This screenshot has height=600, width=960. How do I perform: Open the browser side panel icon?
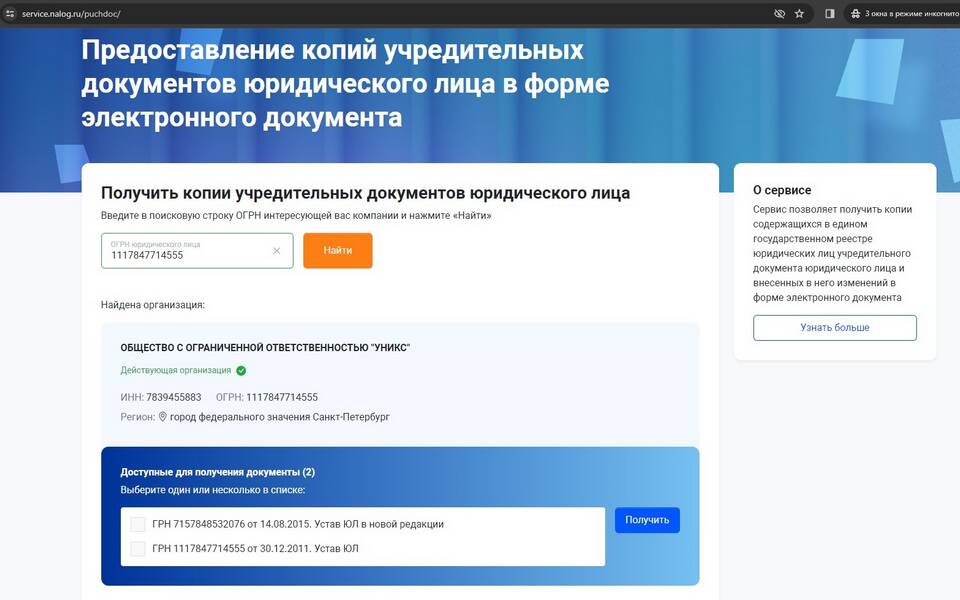pos(830,14)
